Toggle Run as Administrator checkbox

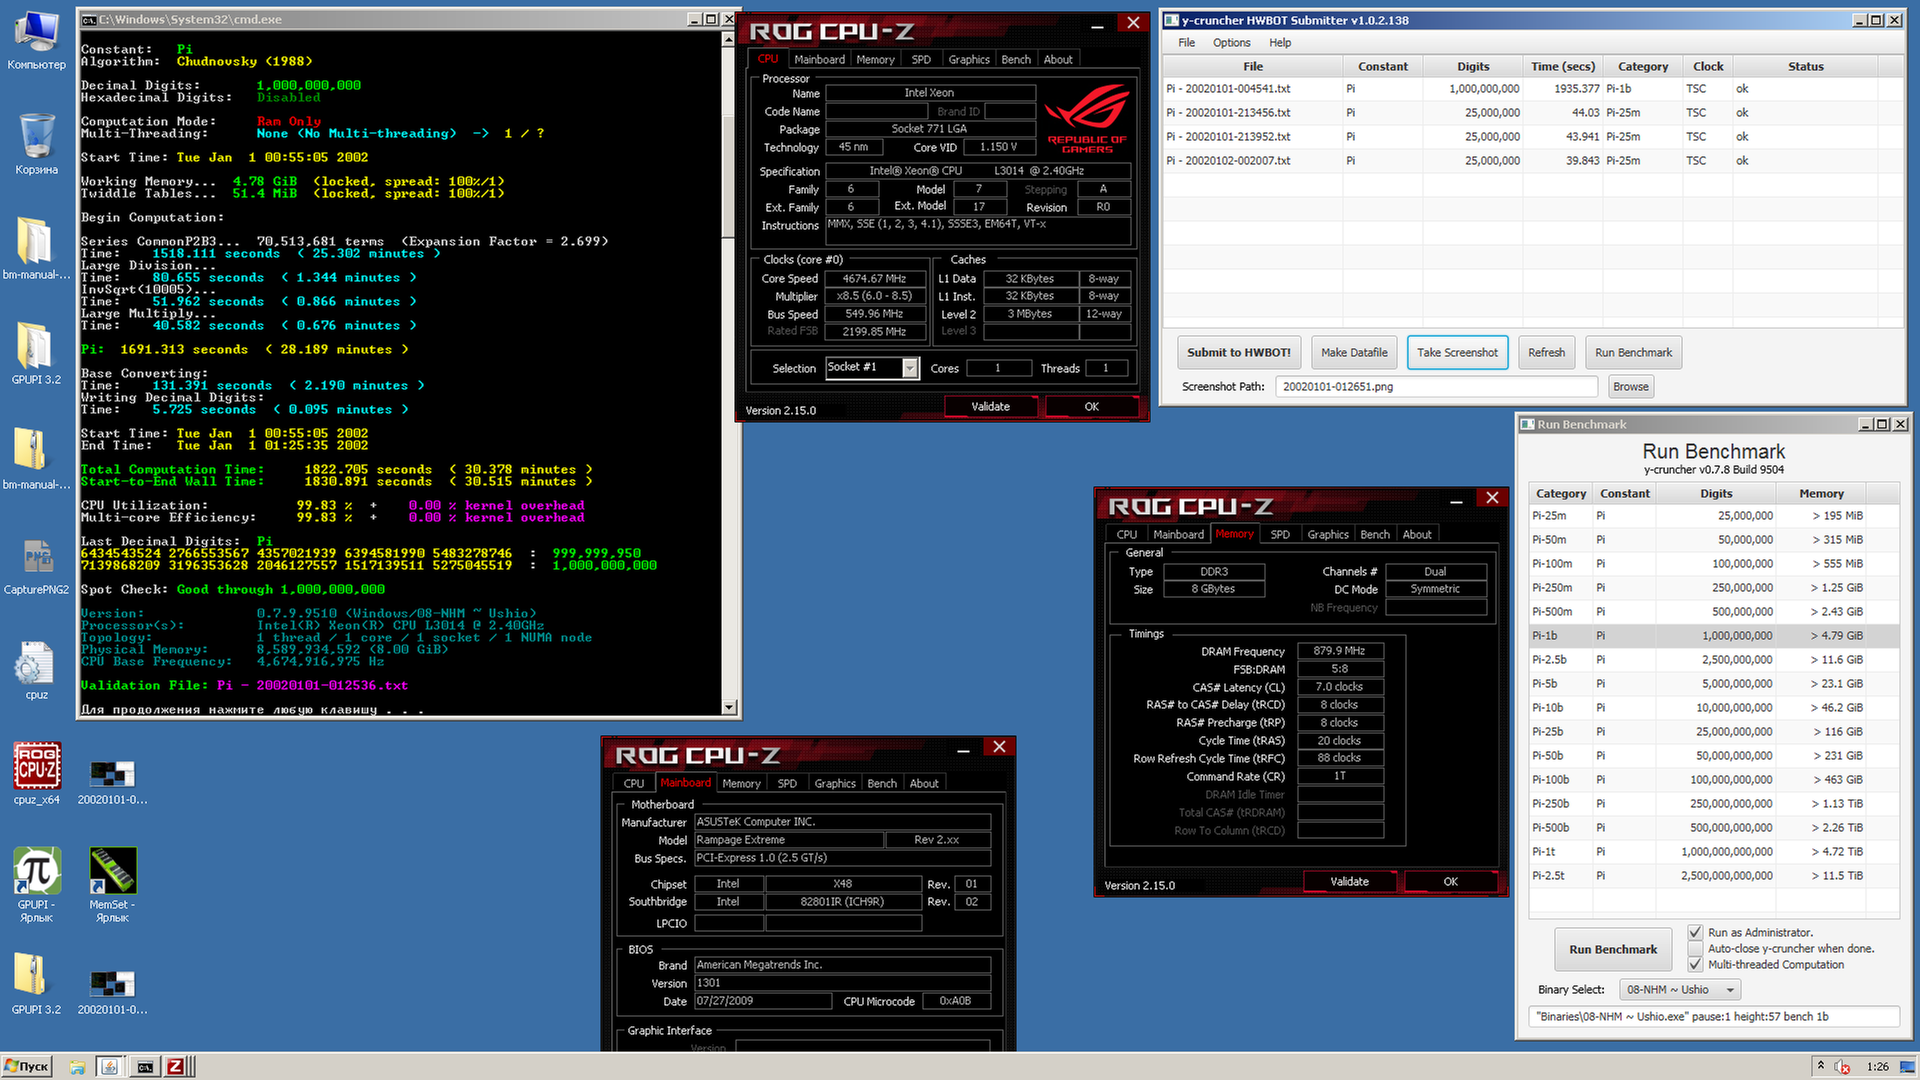click(1695, 932)
